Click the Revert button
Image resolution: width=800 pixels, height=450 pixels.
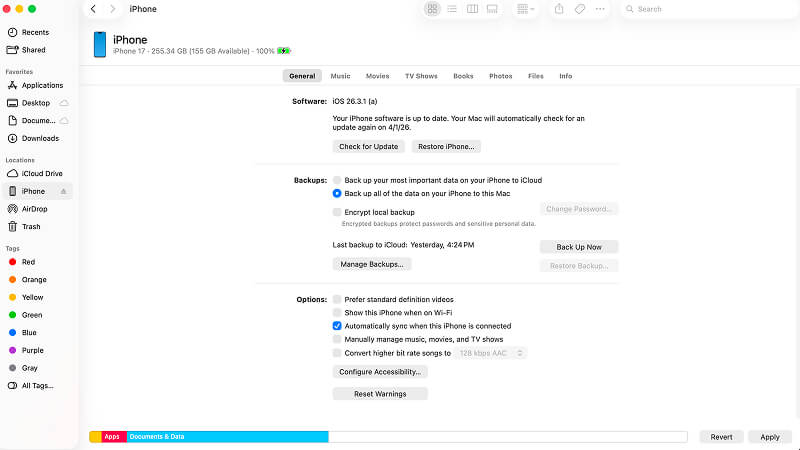pyautogui.click(x=721, y=437)
